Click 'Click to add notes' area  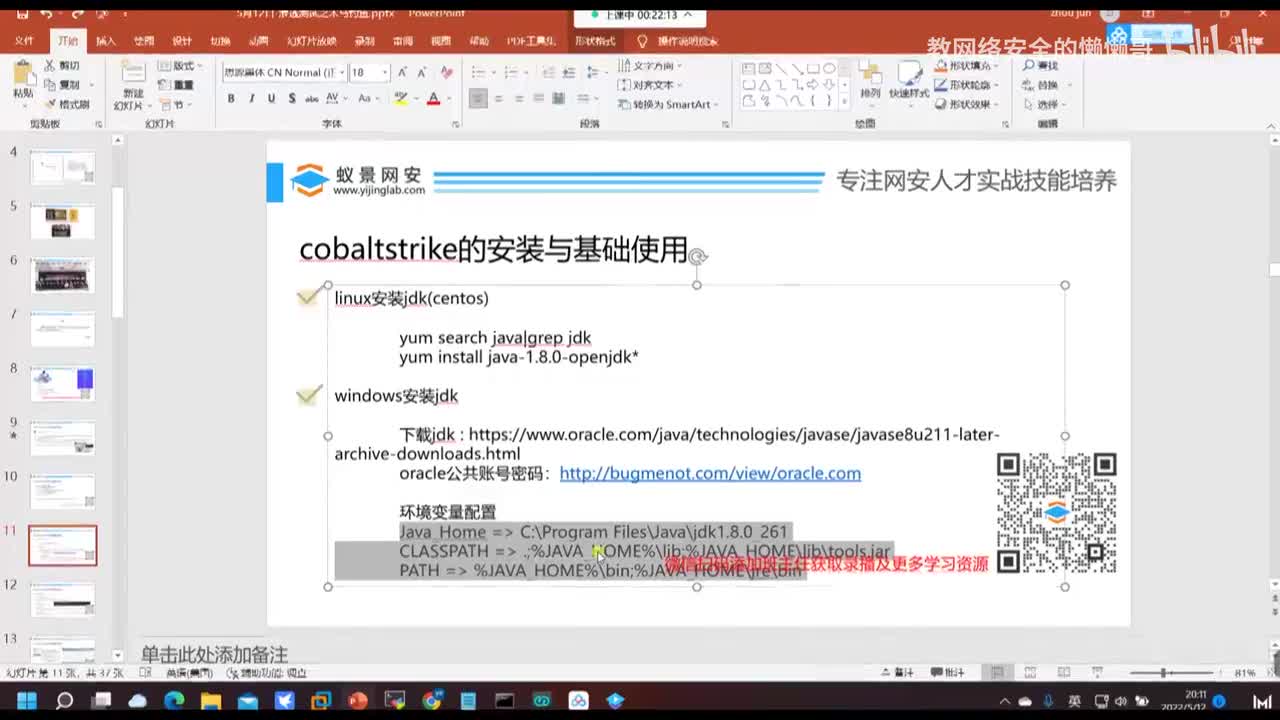(214, 654)
